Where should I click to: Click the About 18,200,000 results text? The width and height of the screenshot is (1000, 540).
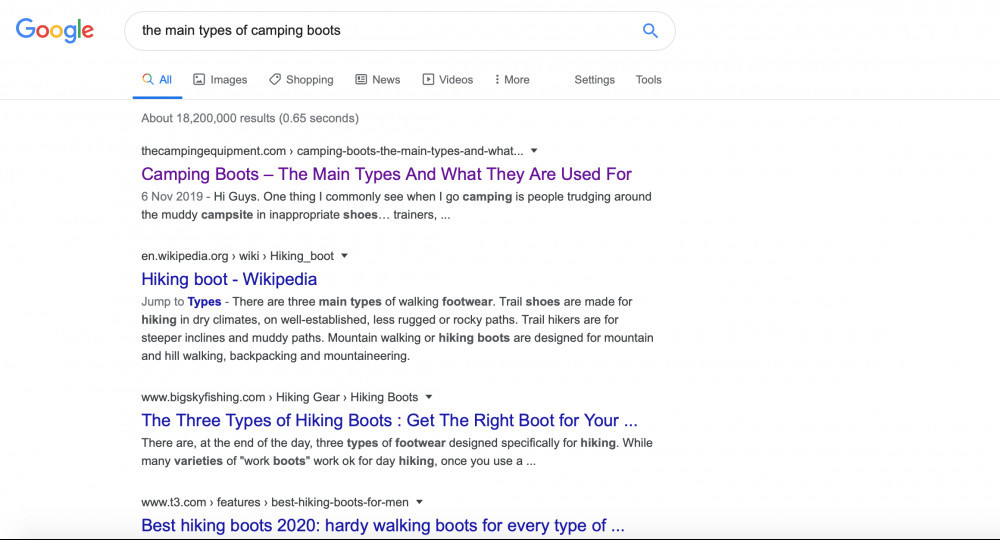tap(250, 118)
